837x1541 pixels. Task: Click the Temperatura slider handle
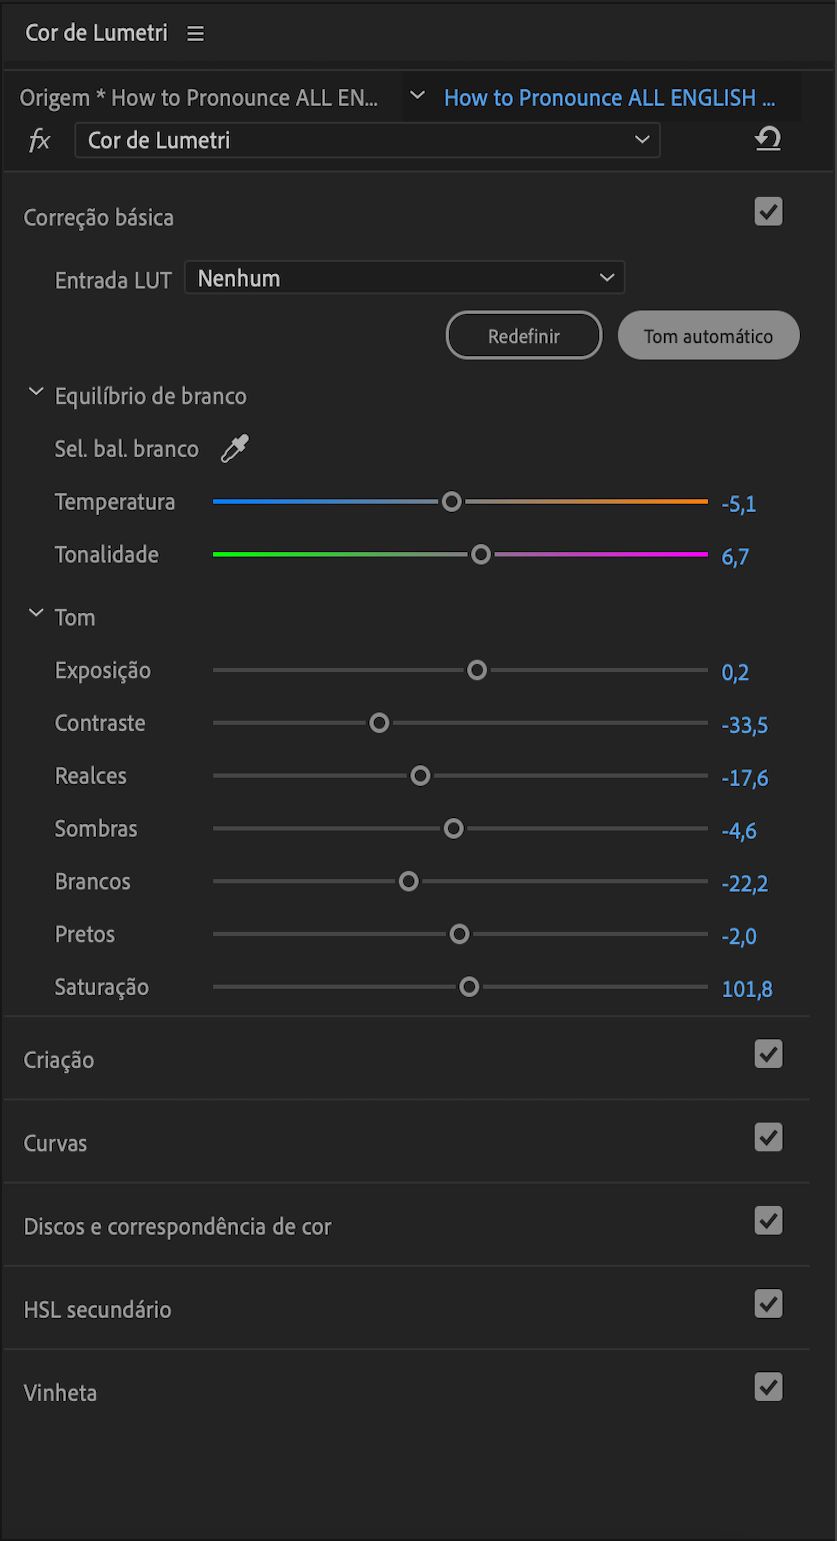point(452,501)
